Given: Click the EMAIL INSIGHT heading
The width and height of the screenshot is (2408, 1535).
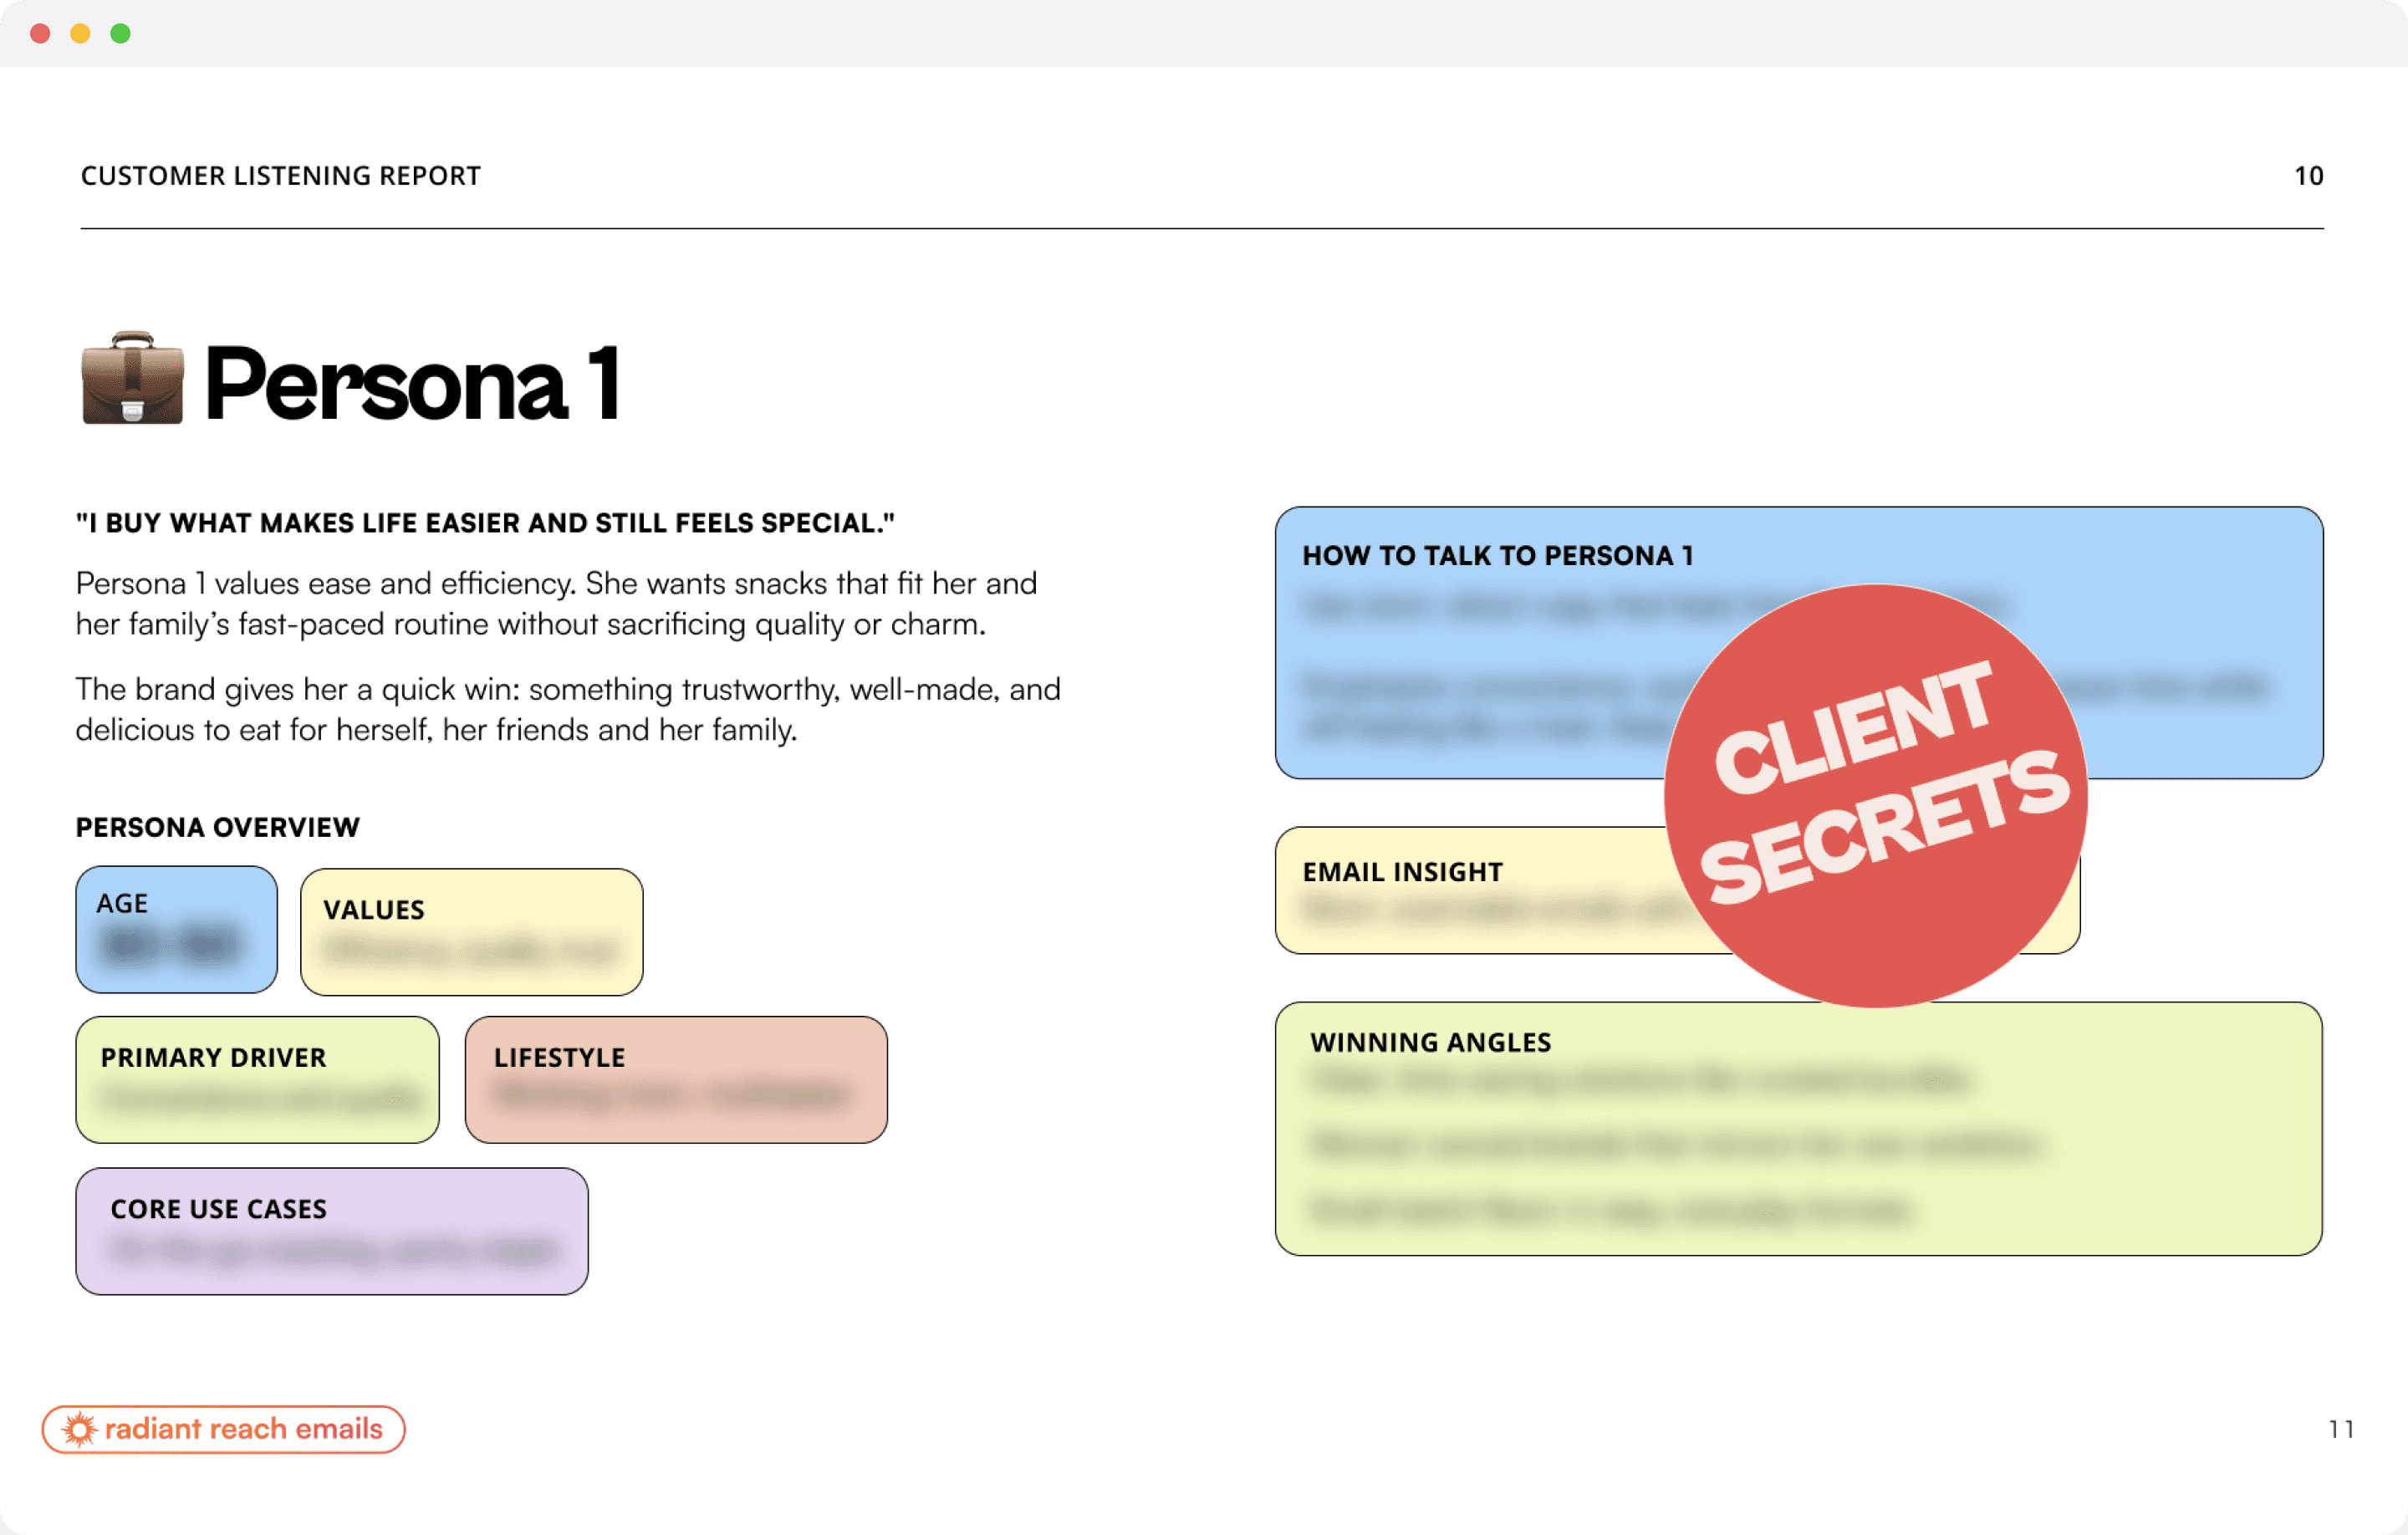Looking at the screenshot, I should [1402, 872].
